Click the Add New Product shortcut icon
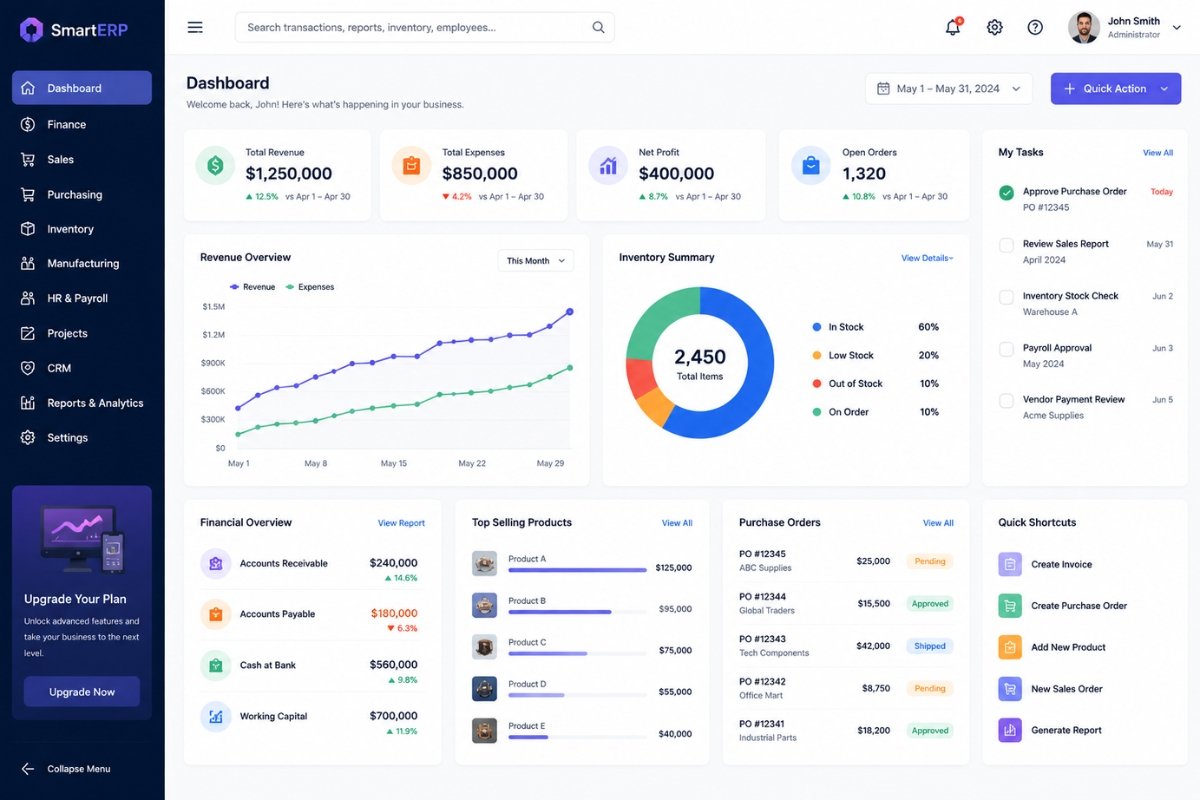The image size is (1200, 800). point(1010,647)
